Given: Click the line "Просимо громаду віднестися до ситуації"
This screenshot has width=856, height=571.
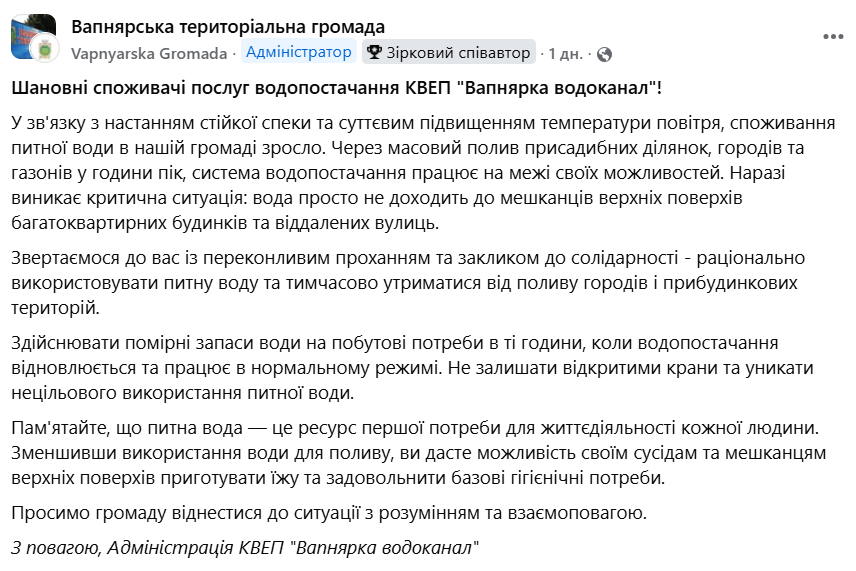Looking at the screenshot, I should click(329, 513).
